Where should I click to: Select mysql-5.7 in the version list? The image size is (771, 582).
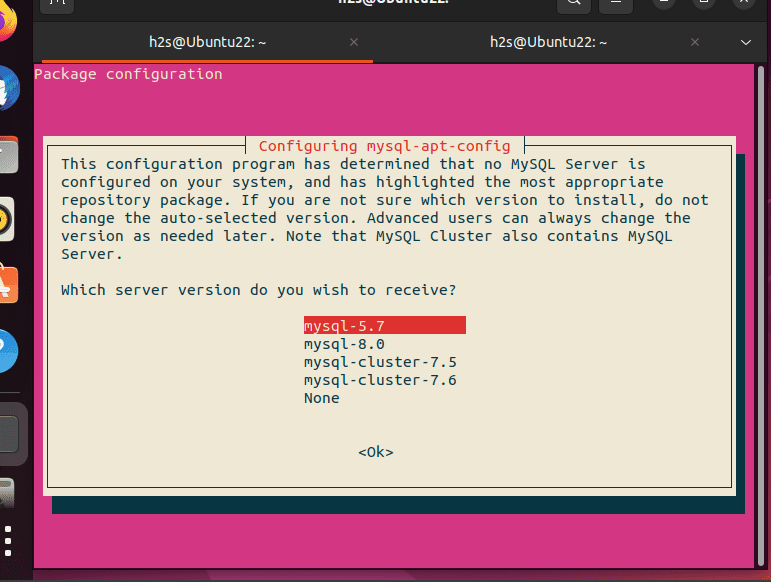385,325
